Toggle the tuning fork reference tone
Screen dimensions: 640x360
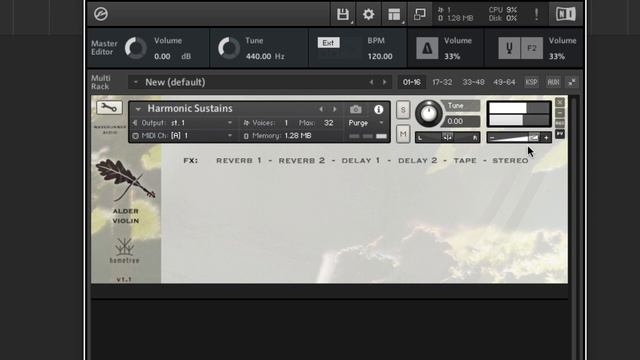coord(509,48)
